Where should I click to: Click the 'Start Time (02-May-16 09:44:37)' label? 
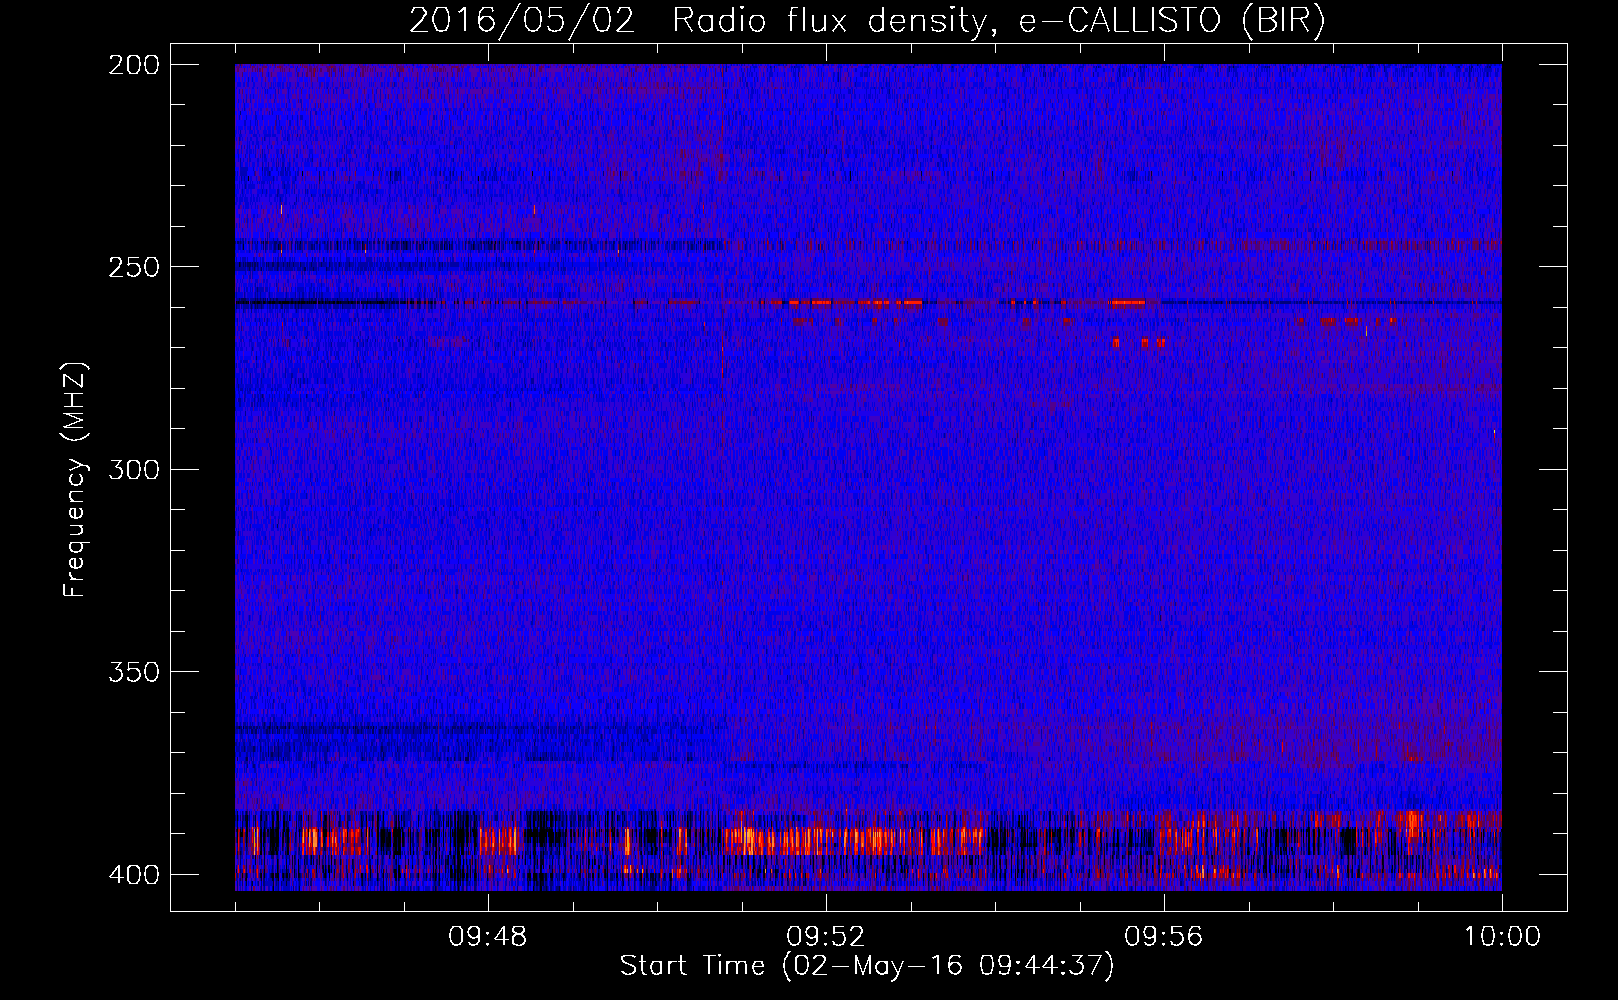click(867, 966)
